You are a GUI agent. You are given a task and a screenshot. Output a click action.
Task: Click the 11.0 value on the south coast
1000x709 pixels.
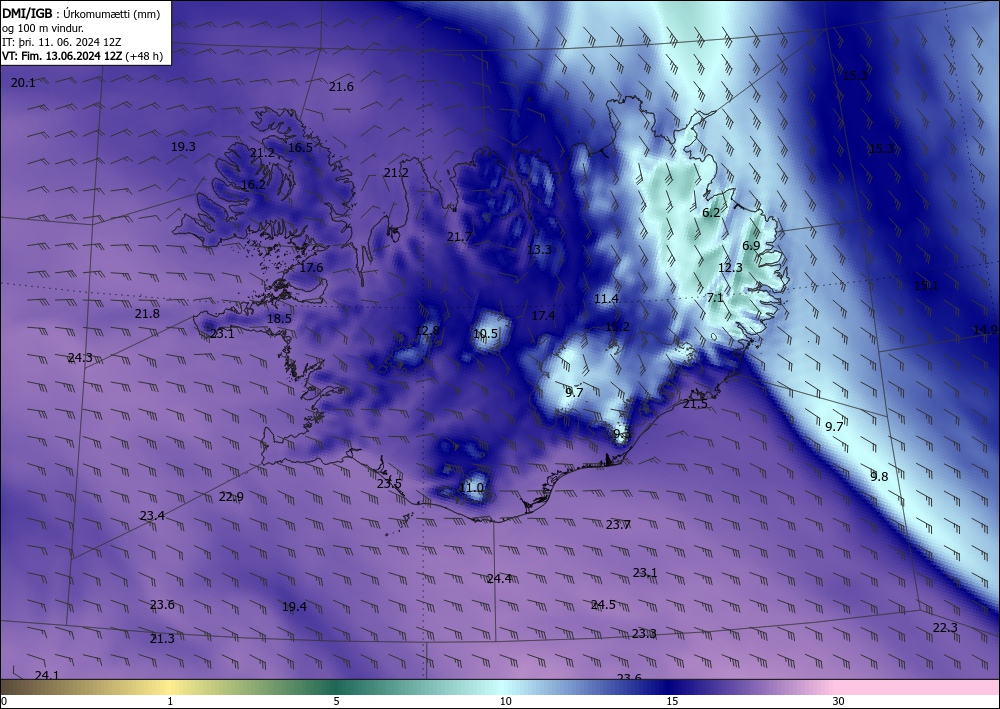[471, 488]
